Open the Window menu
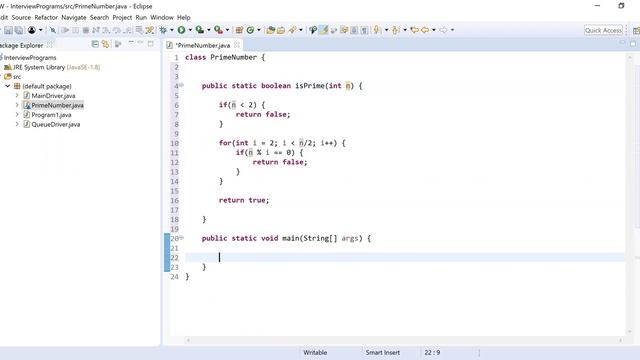 162,18
